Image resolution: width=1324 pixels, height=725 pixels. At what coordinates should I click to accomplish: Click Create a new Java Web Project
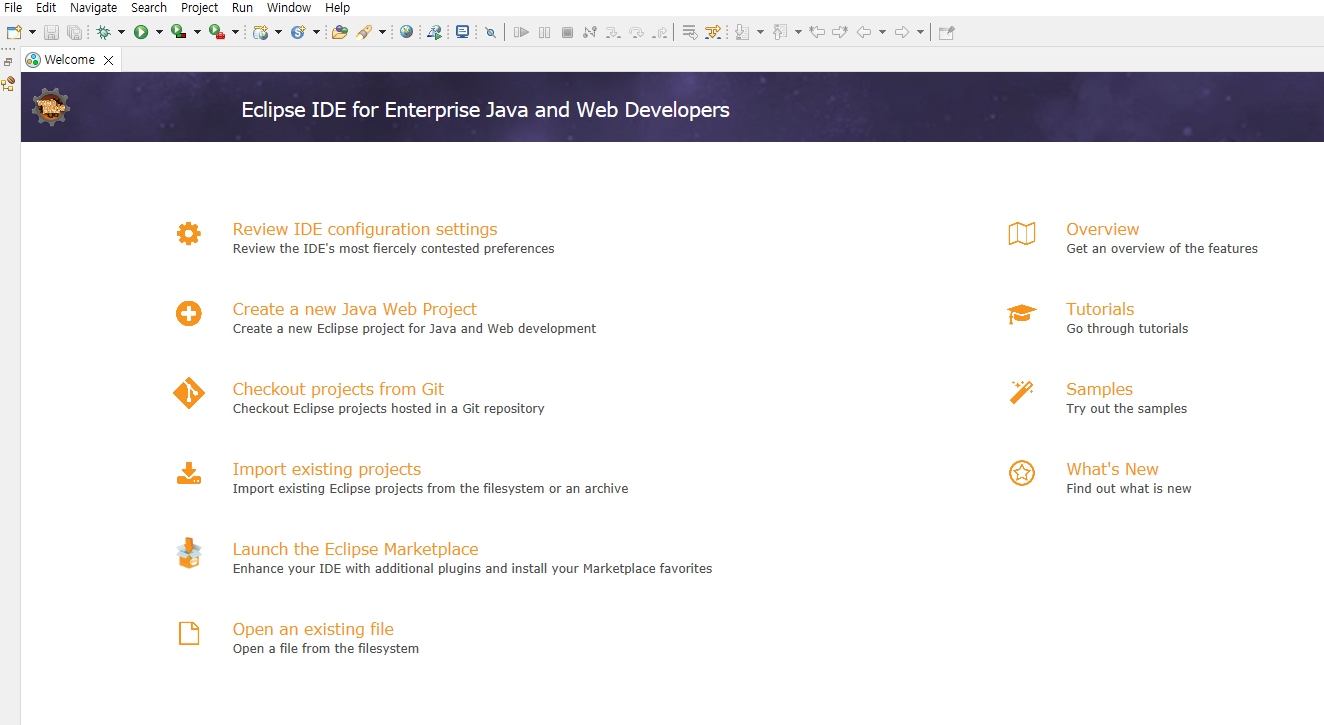(x=355, y=309)
